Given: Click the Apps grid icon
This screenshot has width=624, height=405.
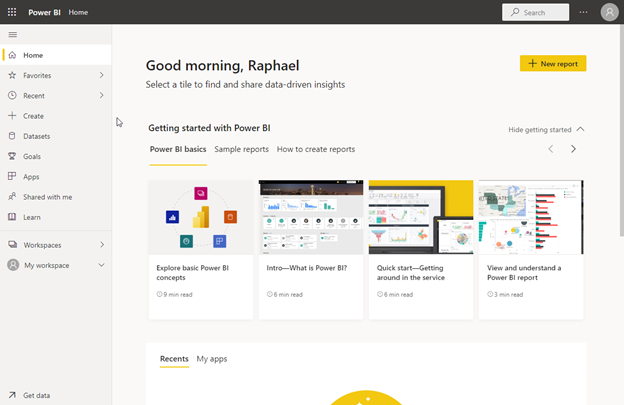Looking at the screenshot, I should point(12,176).
